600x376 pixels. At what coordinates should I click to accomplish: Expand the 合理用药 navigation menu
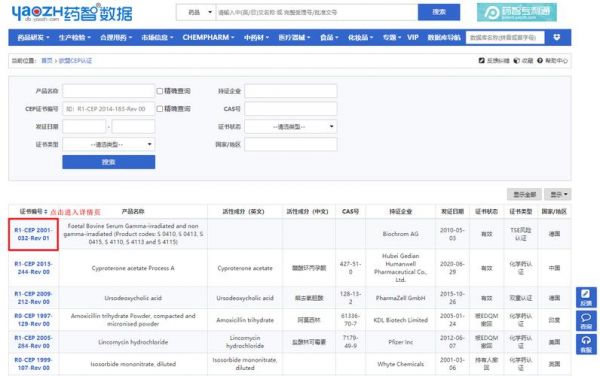coord(116,37)
